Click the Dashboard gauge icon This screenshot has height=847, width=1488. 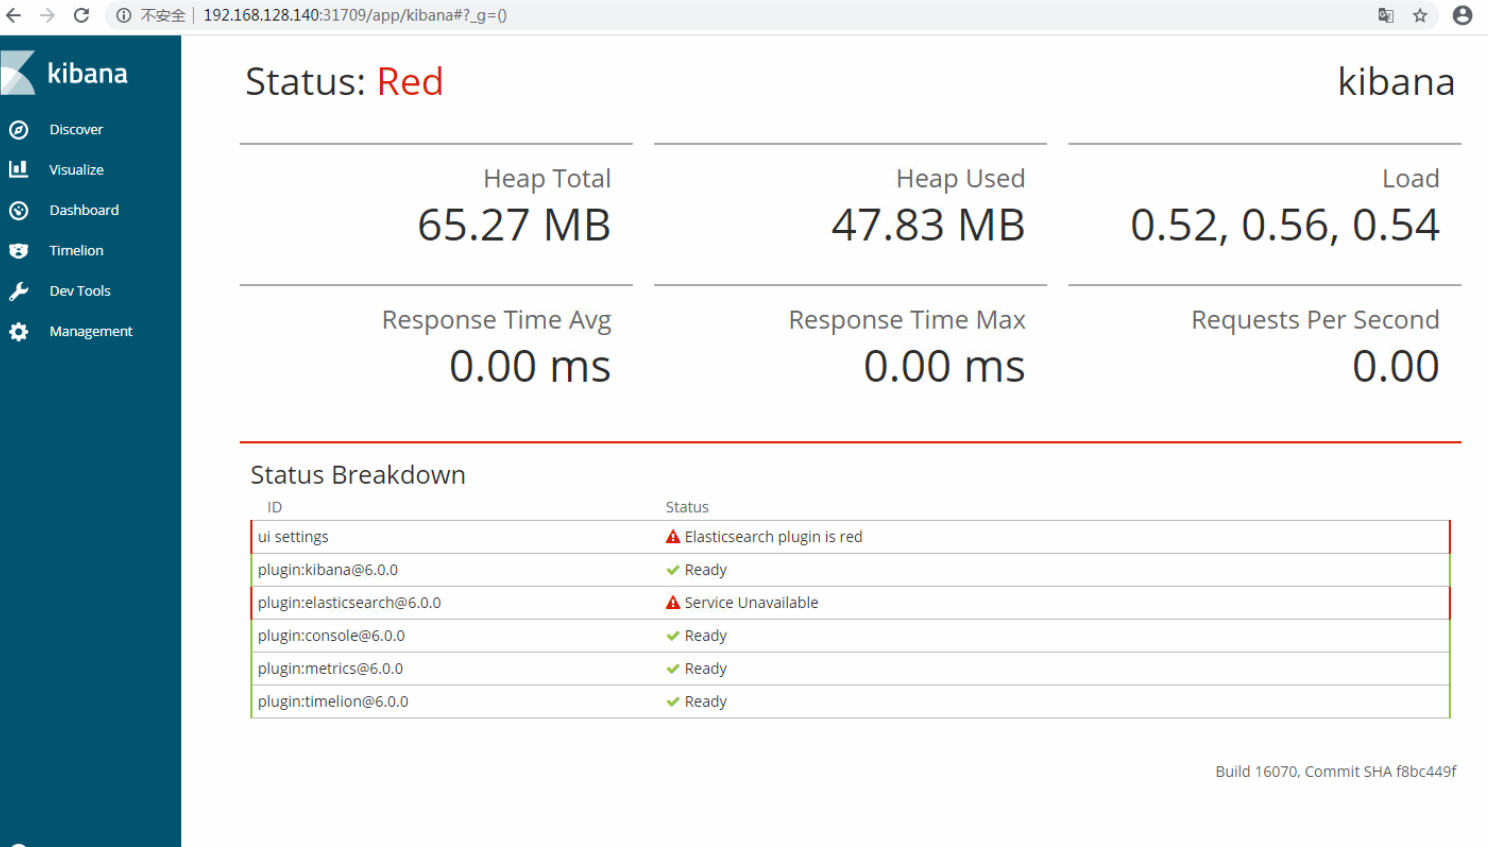(18, 210)
